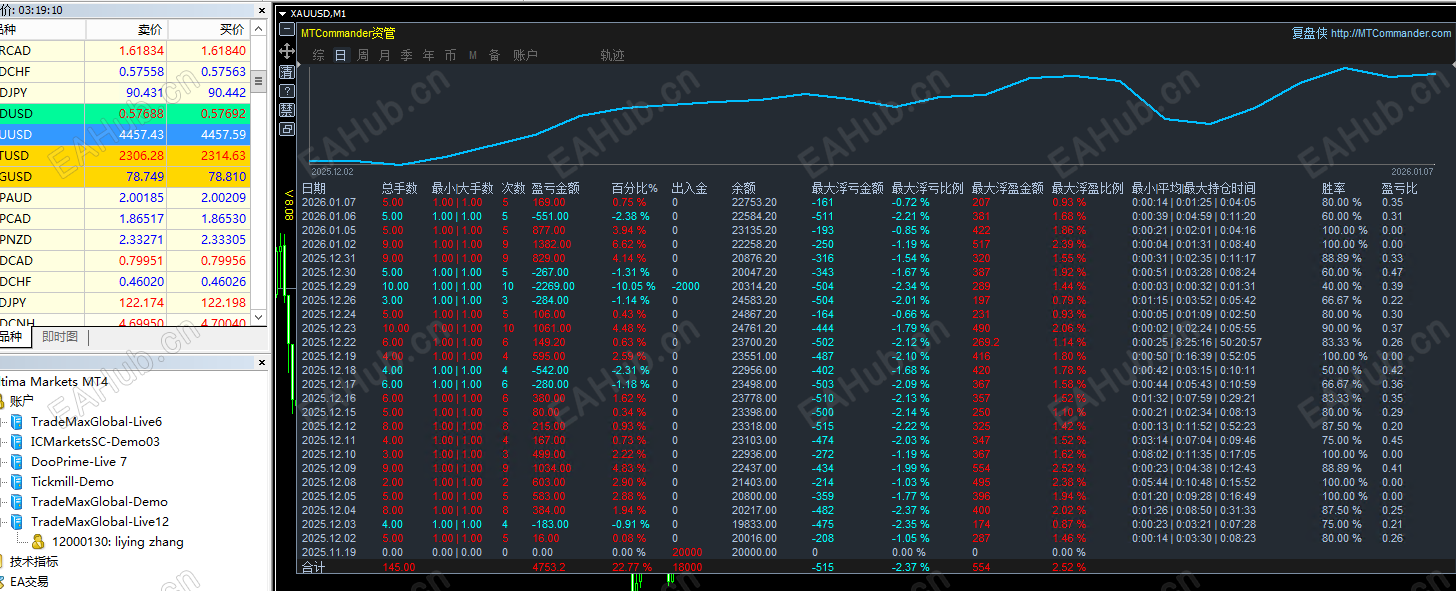Click the 12000130 liying zhang account icon

[x=38, y=542]
